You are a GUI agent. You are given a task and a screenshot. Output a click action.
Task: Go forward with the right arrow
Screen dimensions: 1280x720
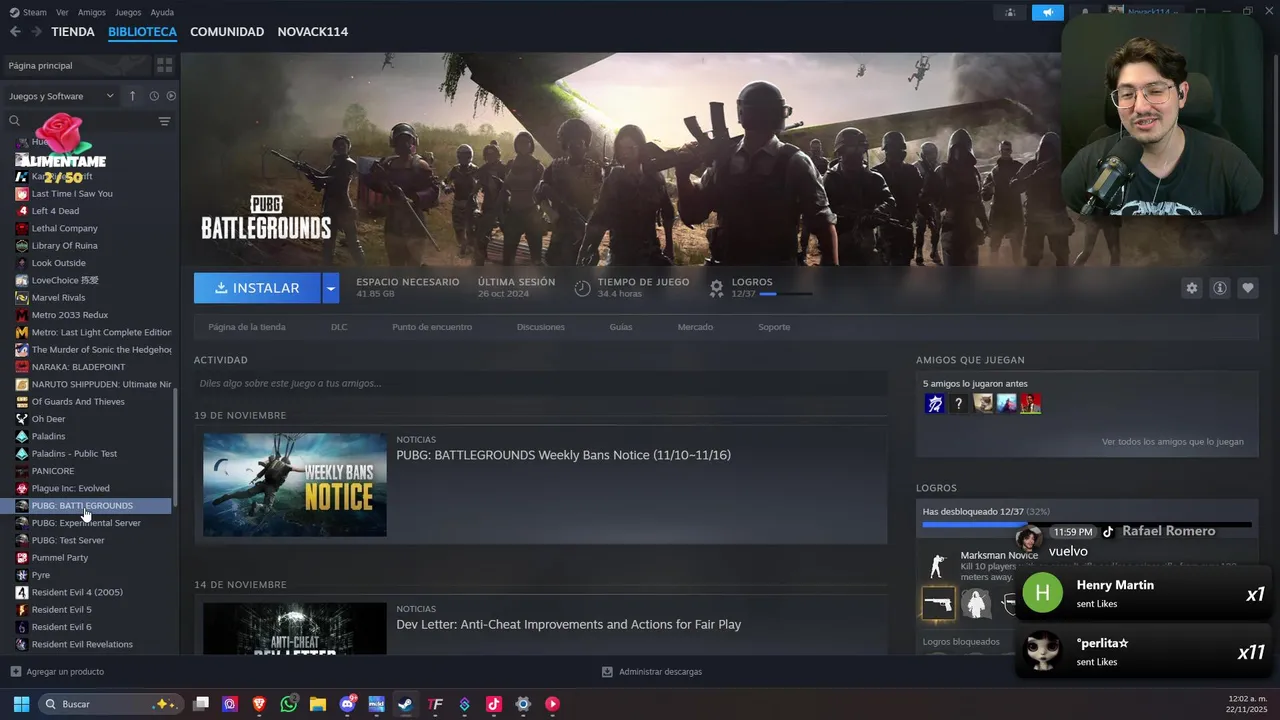pyautogui.click(x=36, y=32)
